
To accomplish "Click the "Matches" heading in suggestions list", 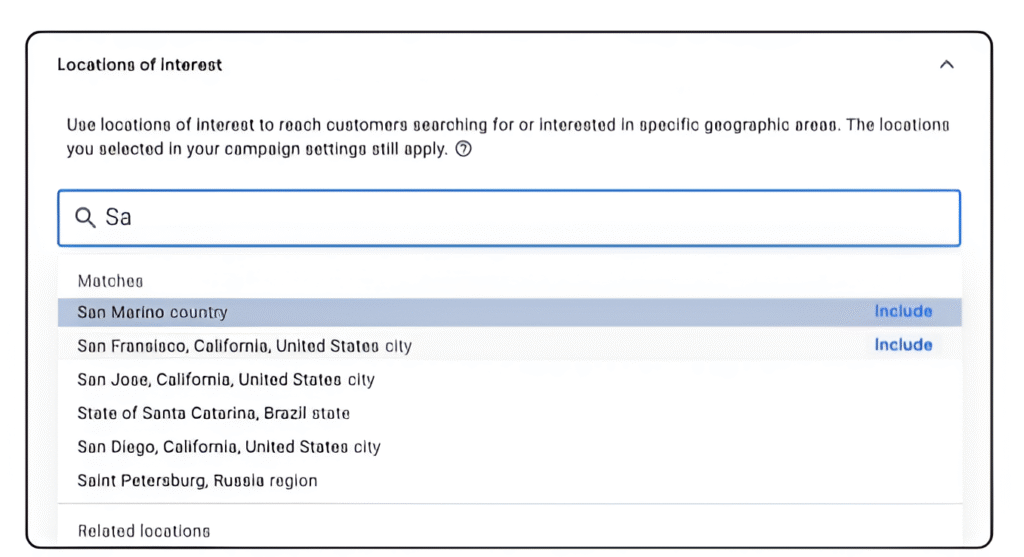I will 110,281.
